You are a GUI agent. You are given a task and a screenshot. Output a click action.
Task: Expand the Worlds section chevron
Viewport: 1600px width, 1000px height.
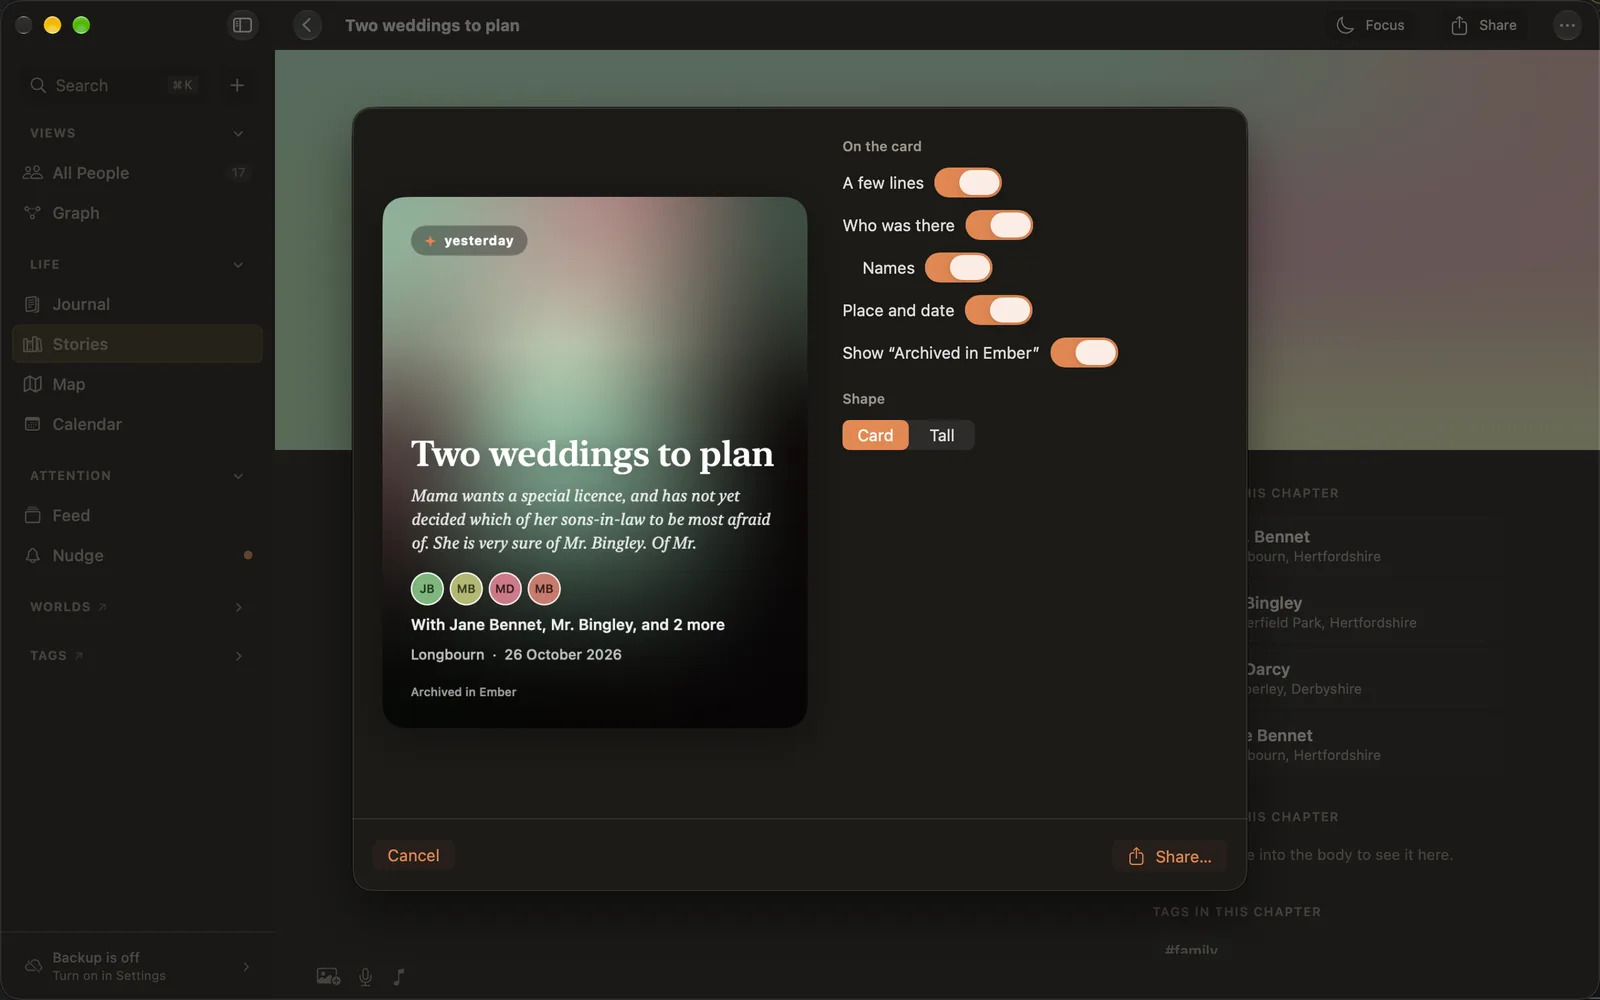238,607
